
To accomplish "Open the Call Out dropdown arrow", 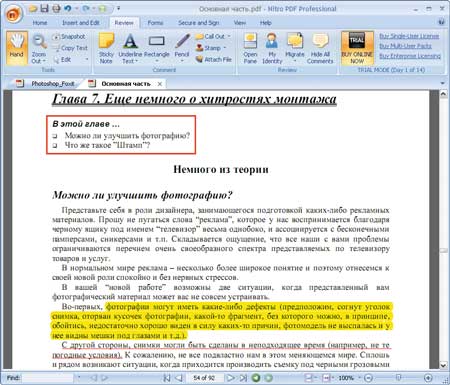I will 229,36.
